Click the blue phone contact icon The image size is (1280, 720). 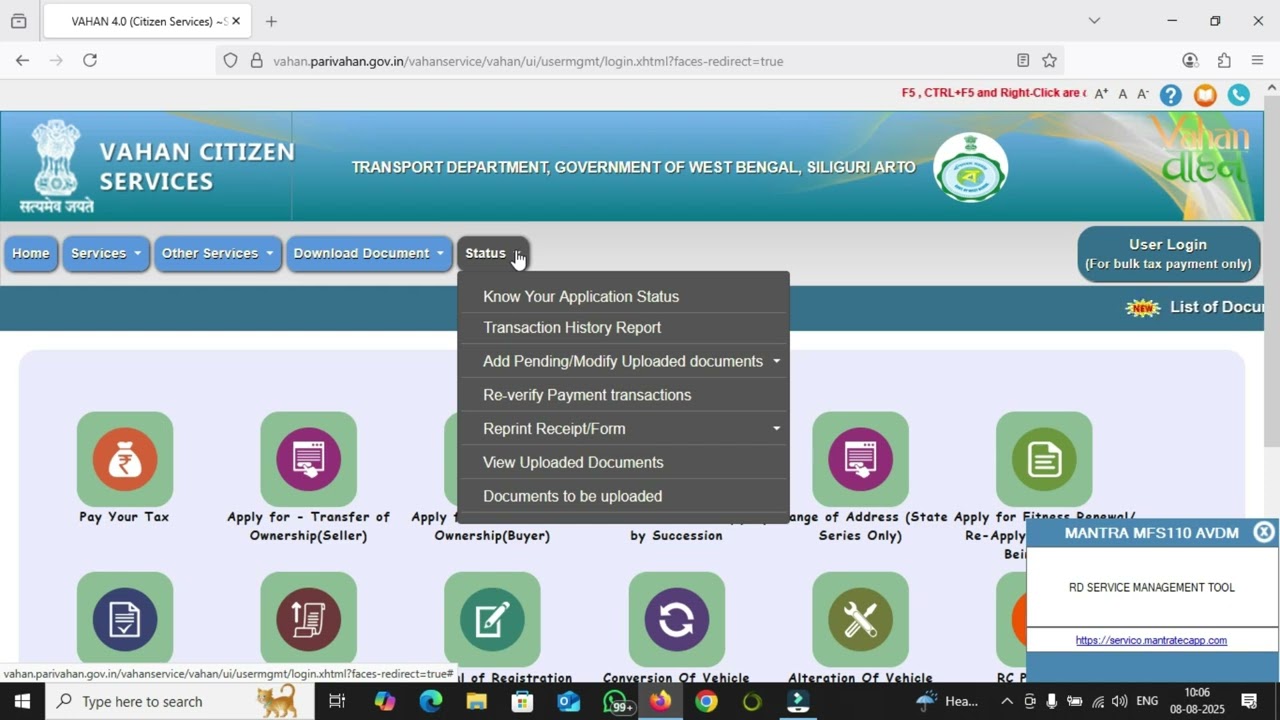[x=1239, y=95]
